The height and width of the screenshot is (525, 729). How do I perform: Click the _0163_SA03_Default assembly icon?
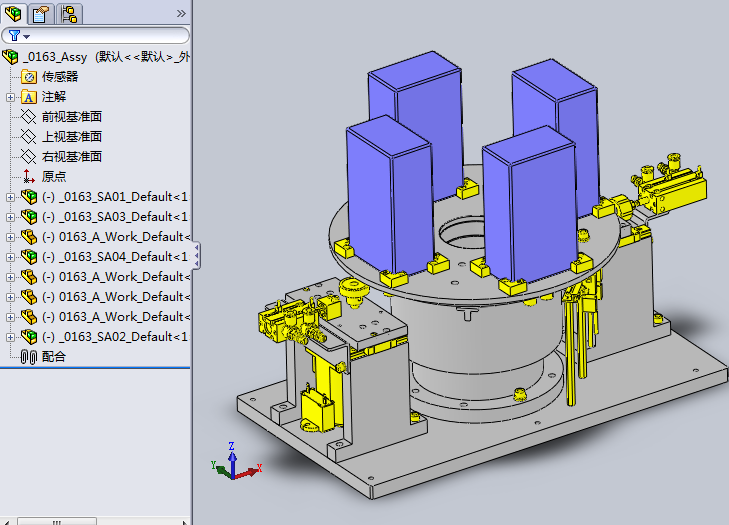pyautogui.click(x=29, y=217)
